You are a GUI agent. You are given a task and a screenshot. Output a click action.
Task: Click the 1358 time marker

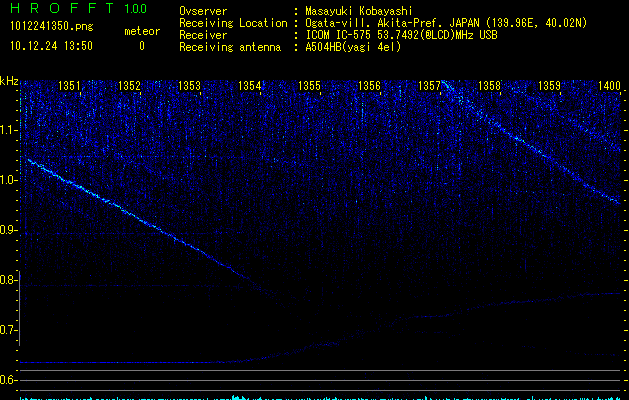(490, 86)
